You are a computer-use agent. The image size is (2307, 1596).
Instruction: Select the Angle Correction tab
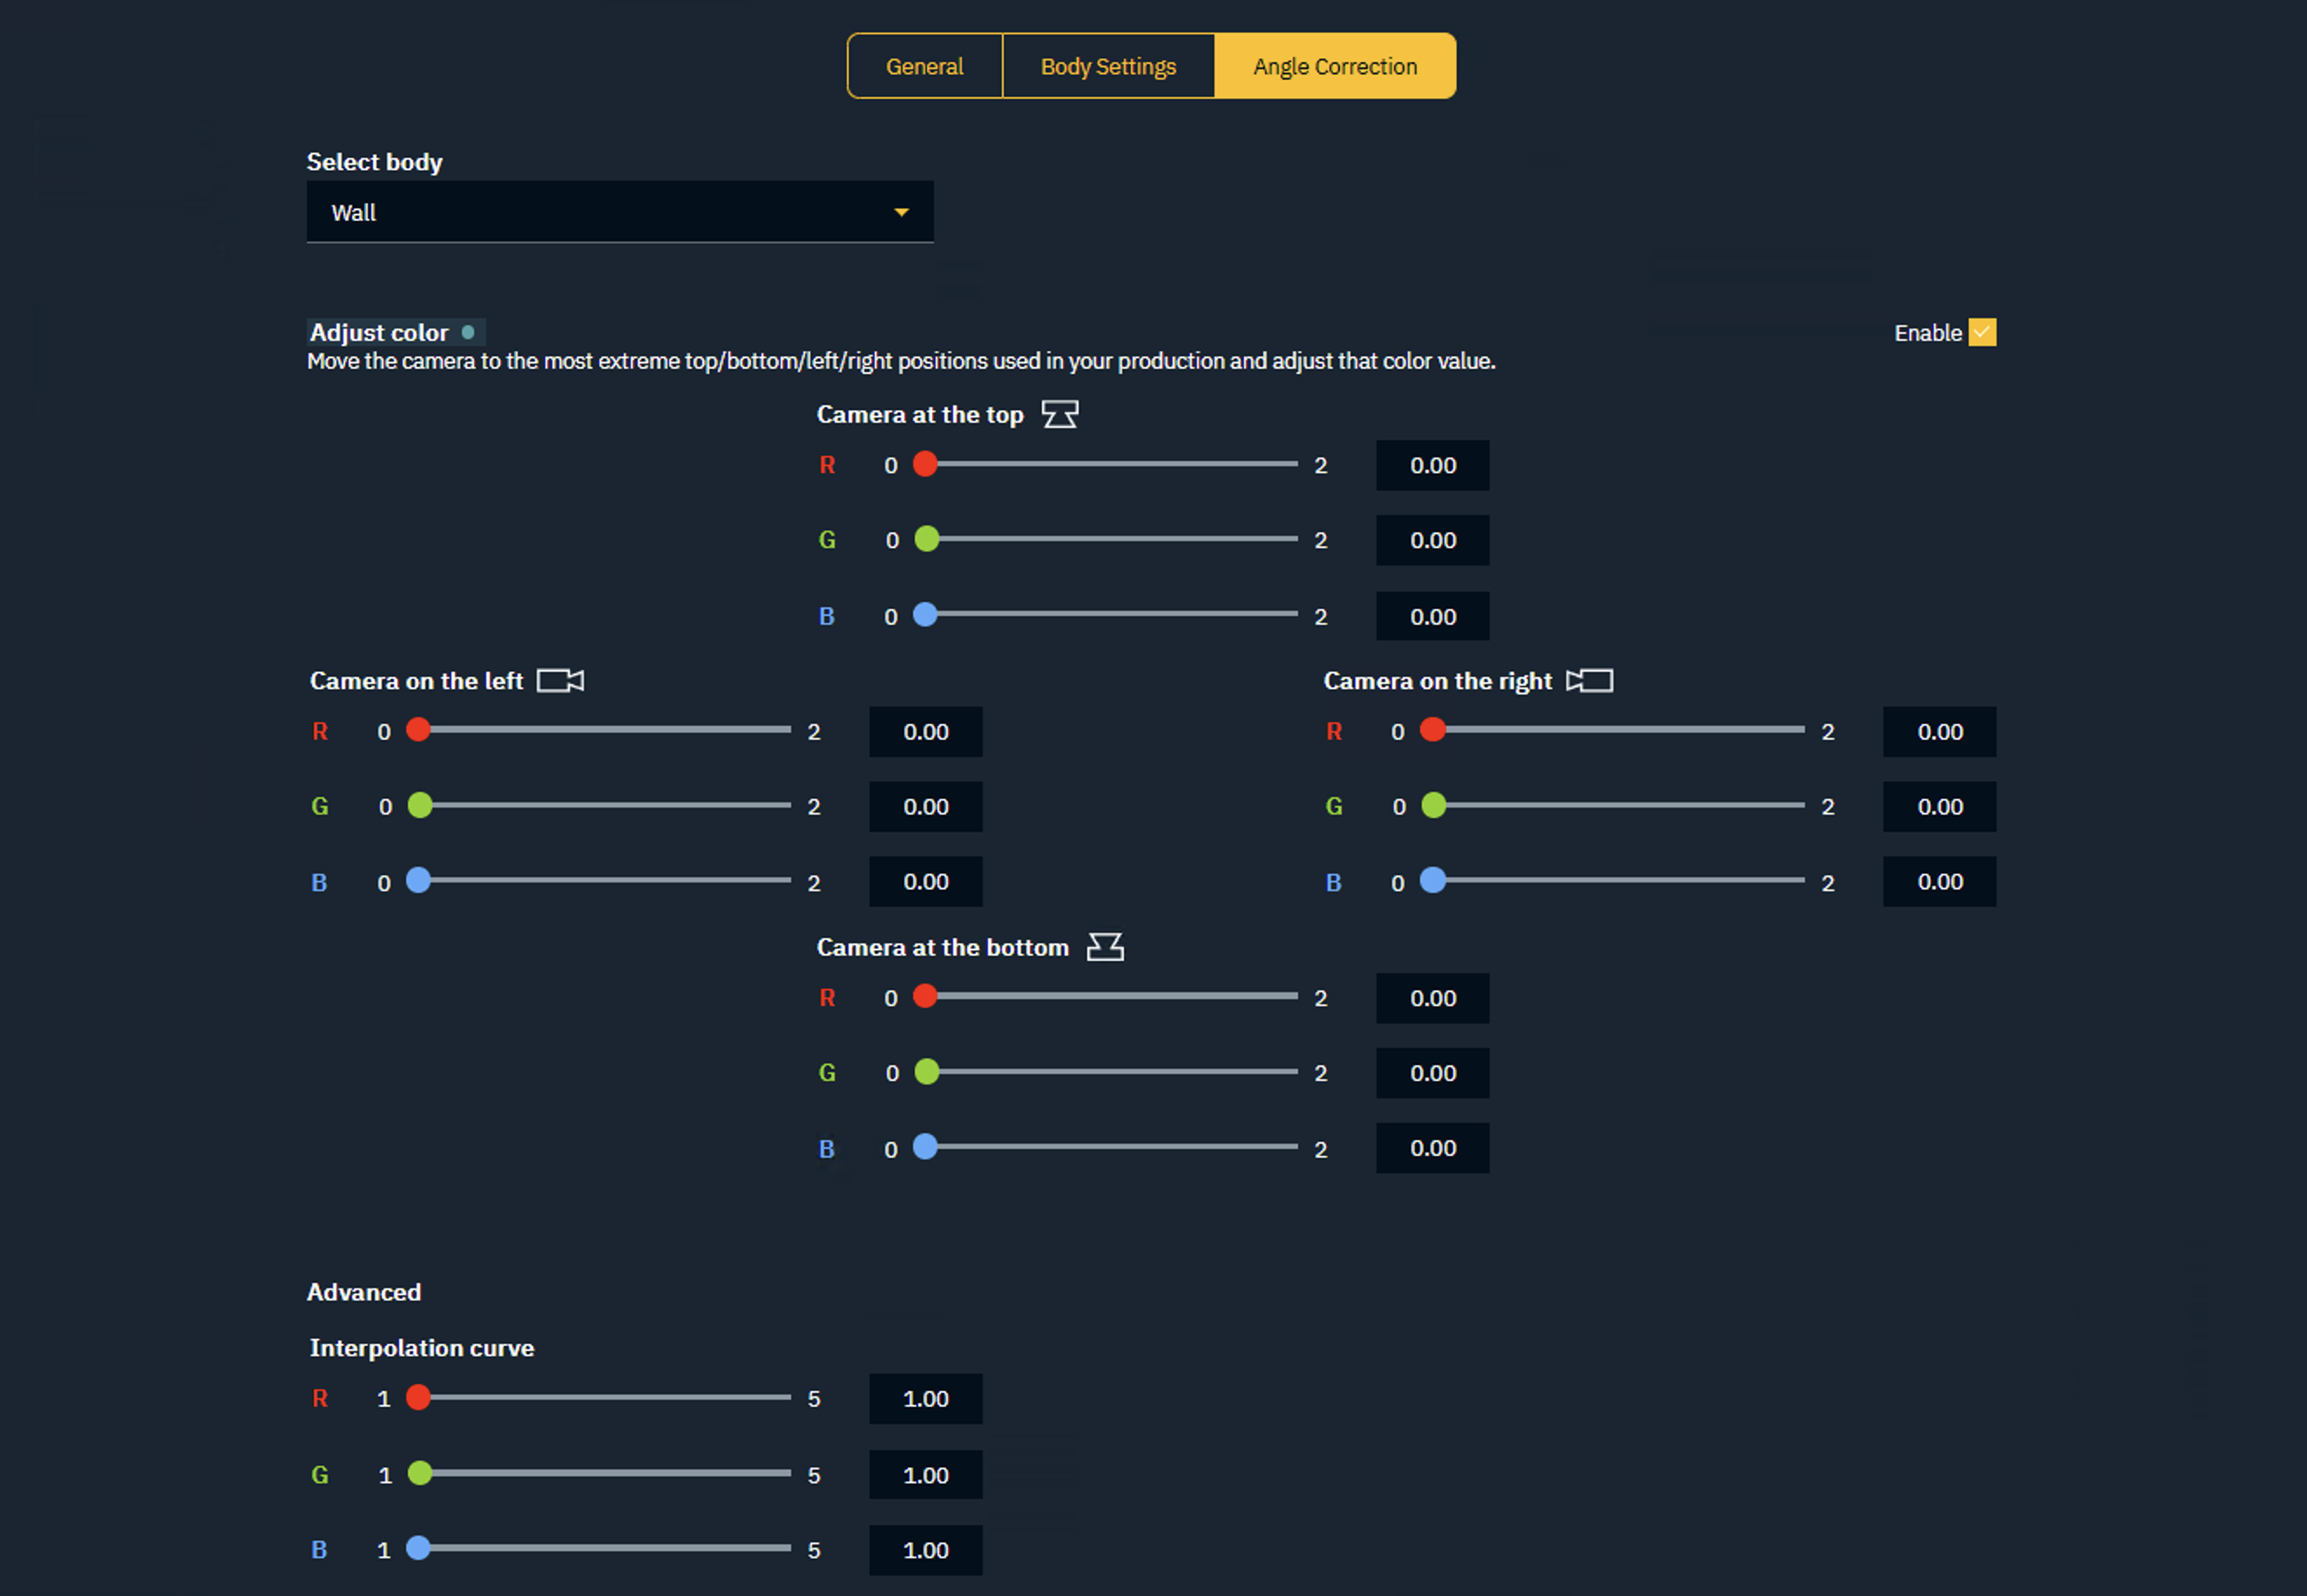tap(1335, 66)
